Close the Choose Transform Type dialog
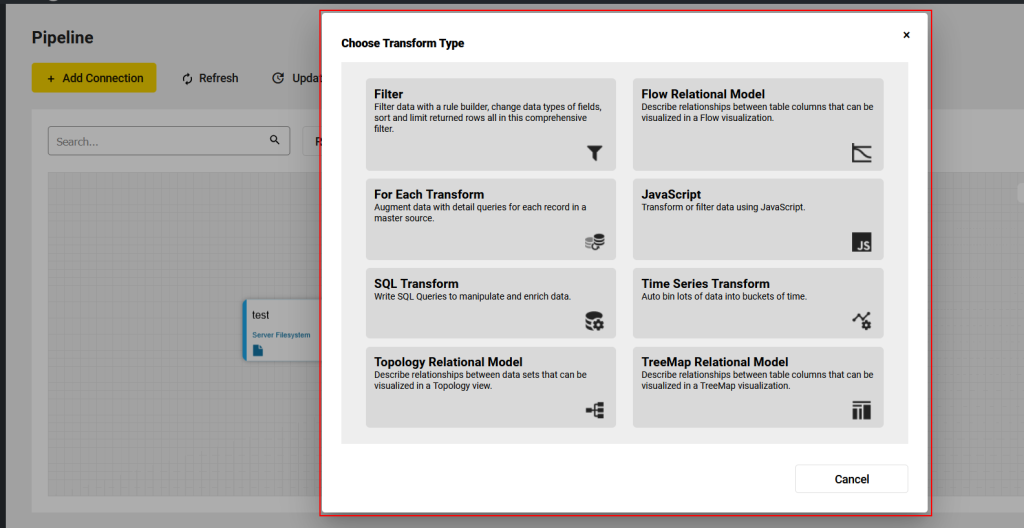Viewport: 1024px width, 528px height. tap(906, 35)
